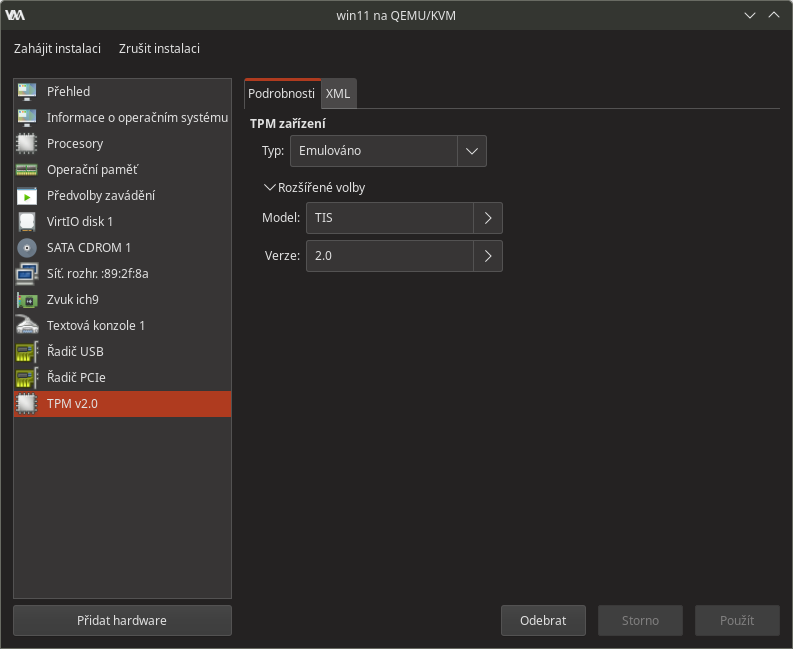The height and width of the screenshot is (649, 793).
Task: Select the Procesory entry
Action: pos(122,144)
